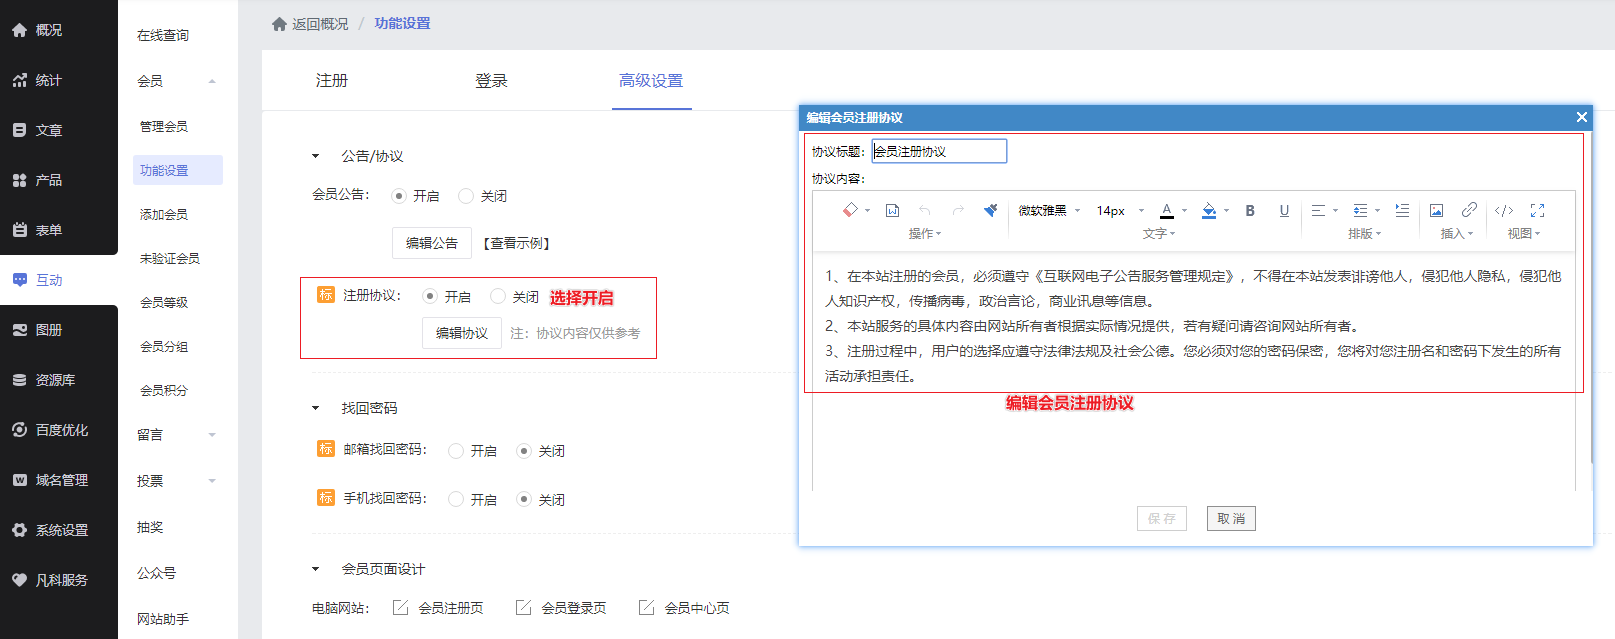Select 关闭 for 会员公告
Viewport: 1615px width, 639px height.
click(466, 196)
